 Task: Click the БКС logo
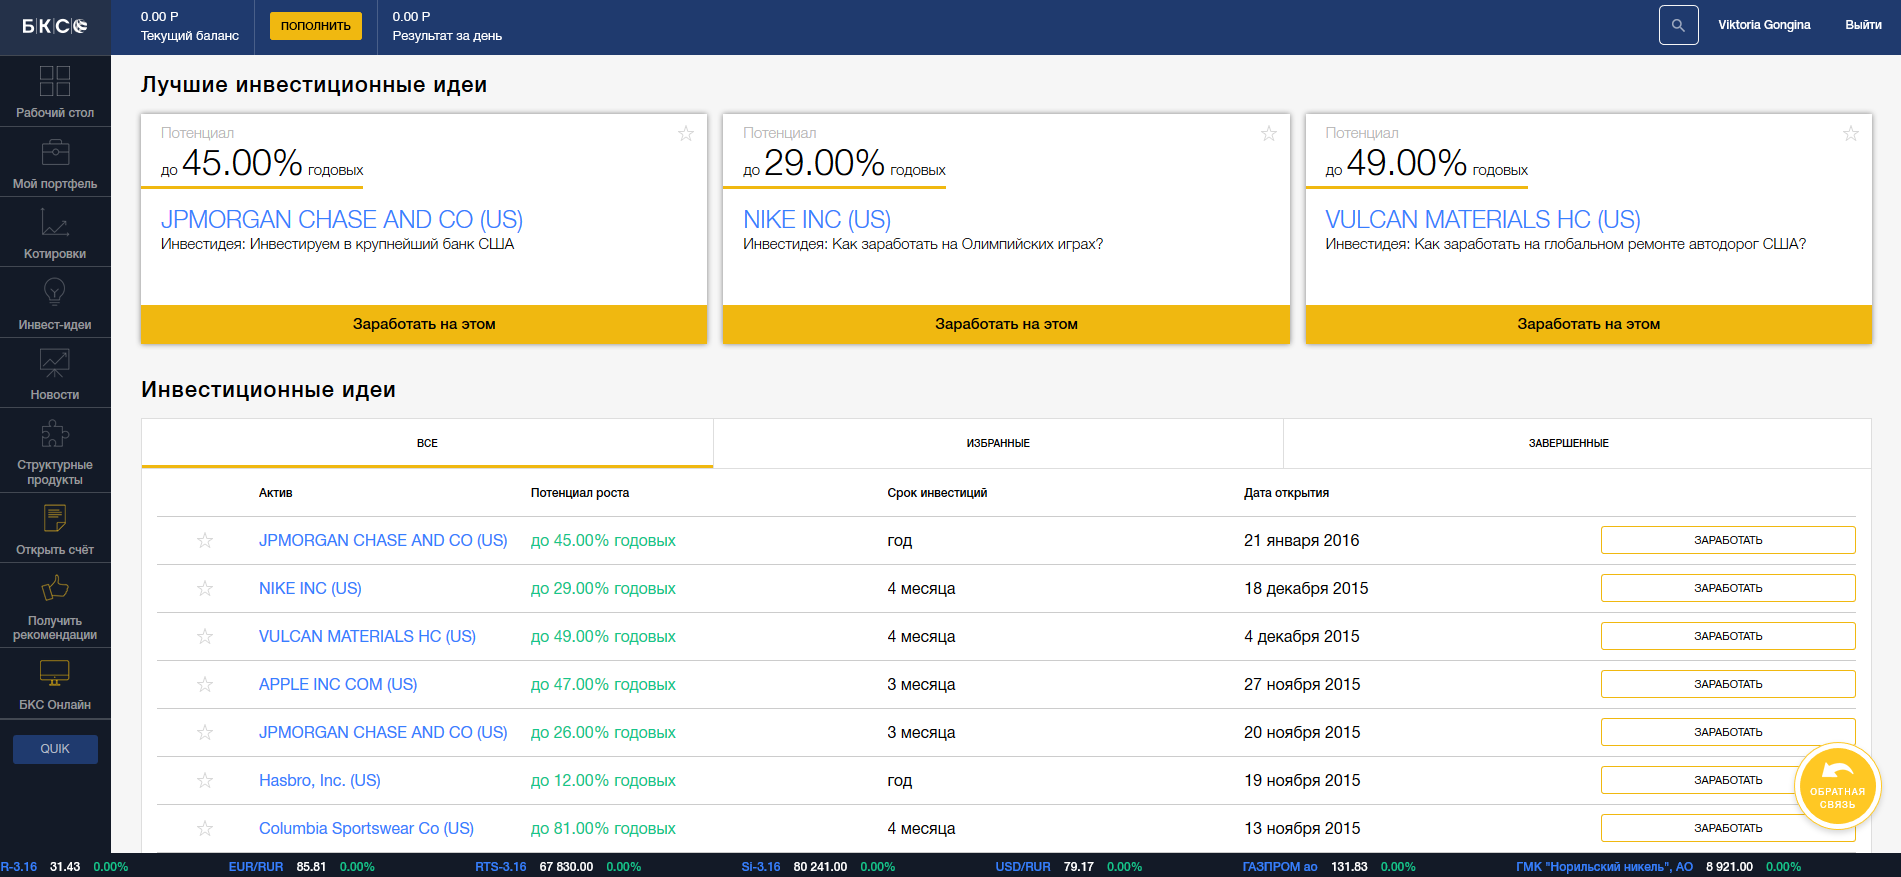point(55,26)
